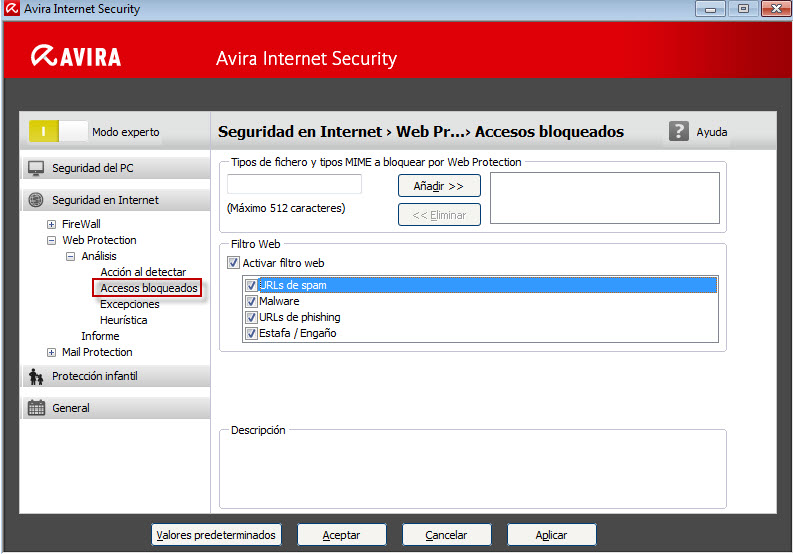Close the Avira Internet Security window
The image size is (793, 554).
[776, 9]
